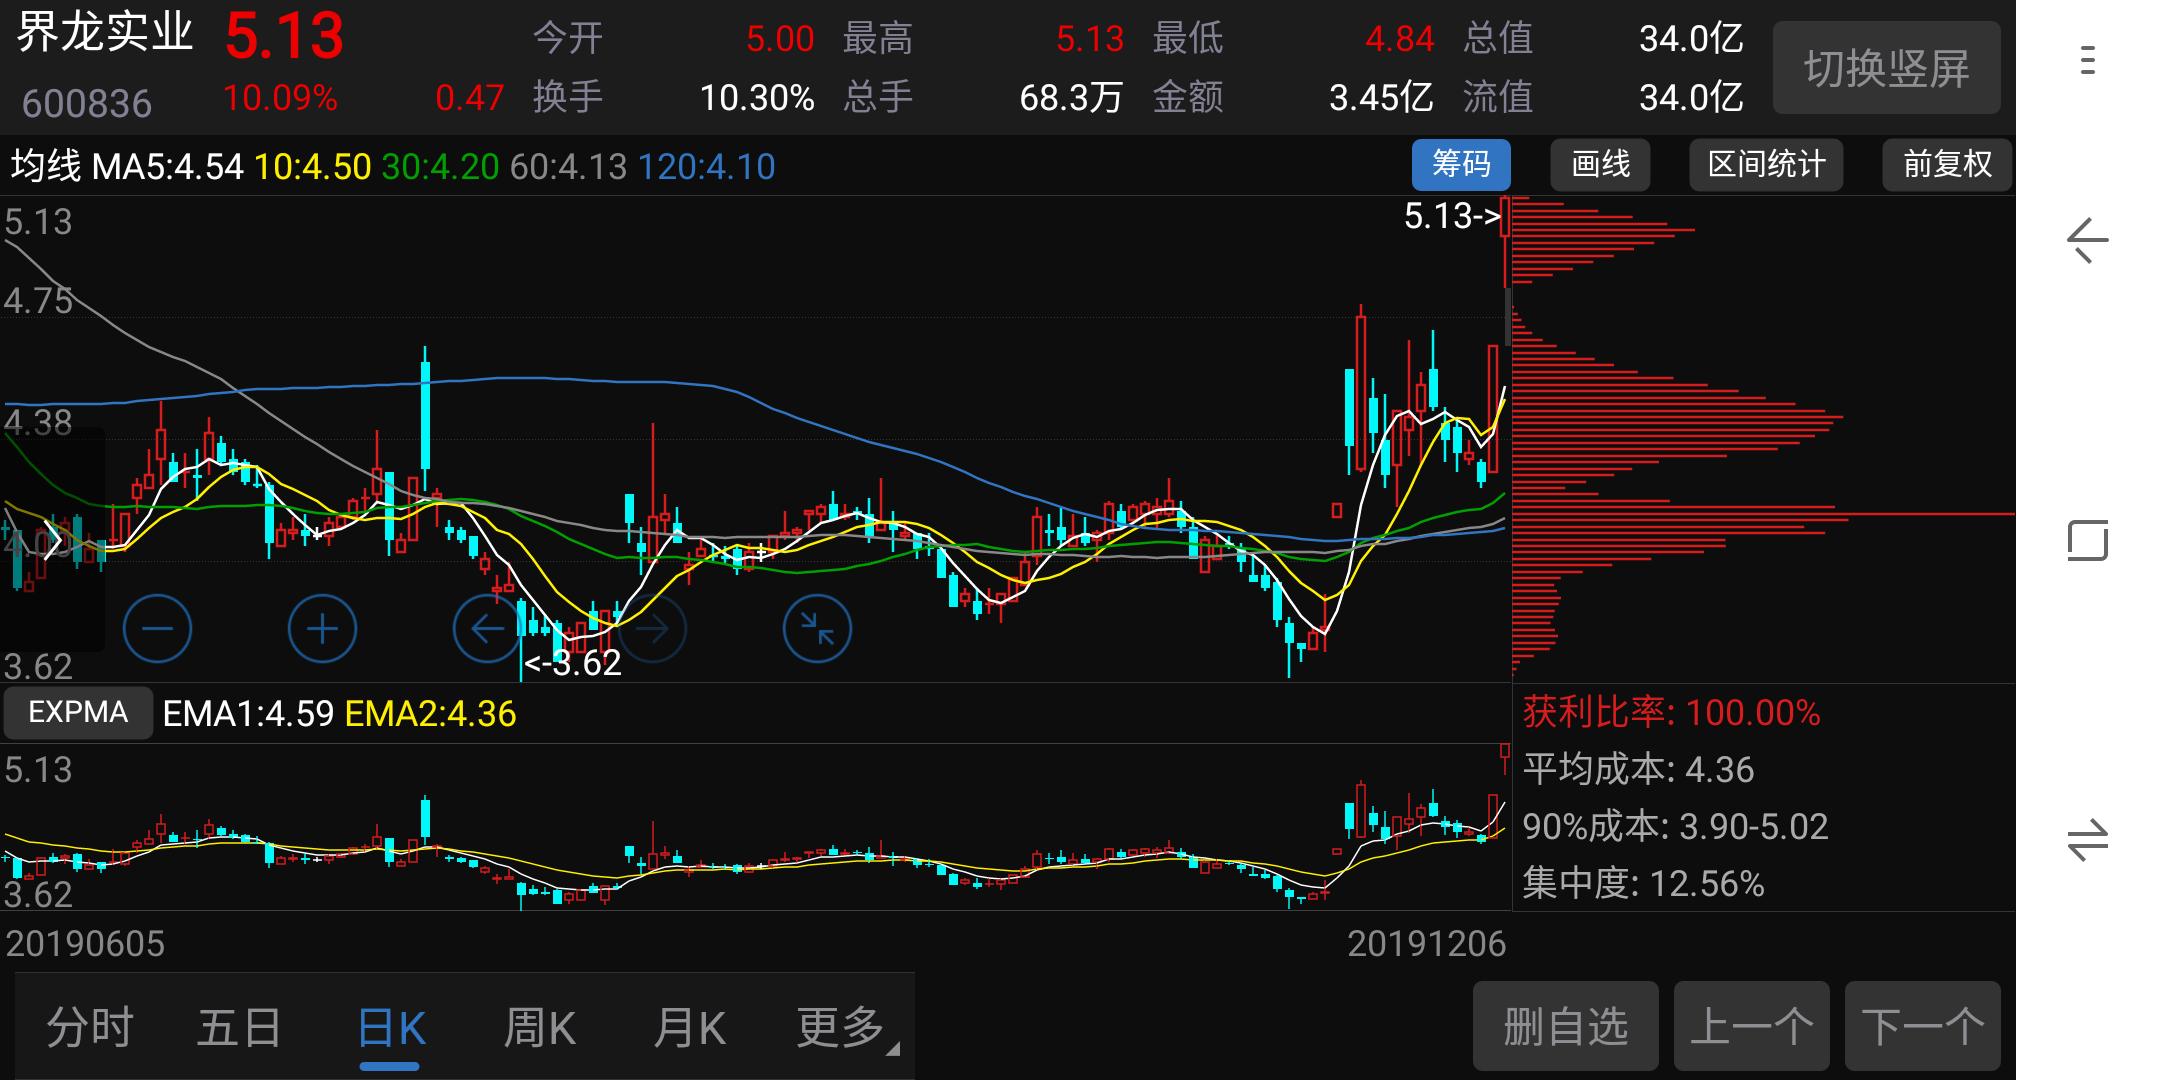The height and width of the screenshot is (1080, 2160).
Task: Select the 五日 tab
Action: tap(239, 1027)
